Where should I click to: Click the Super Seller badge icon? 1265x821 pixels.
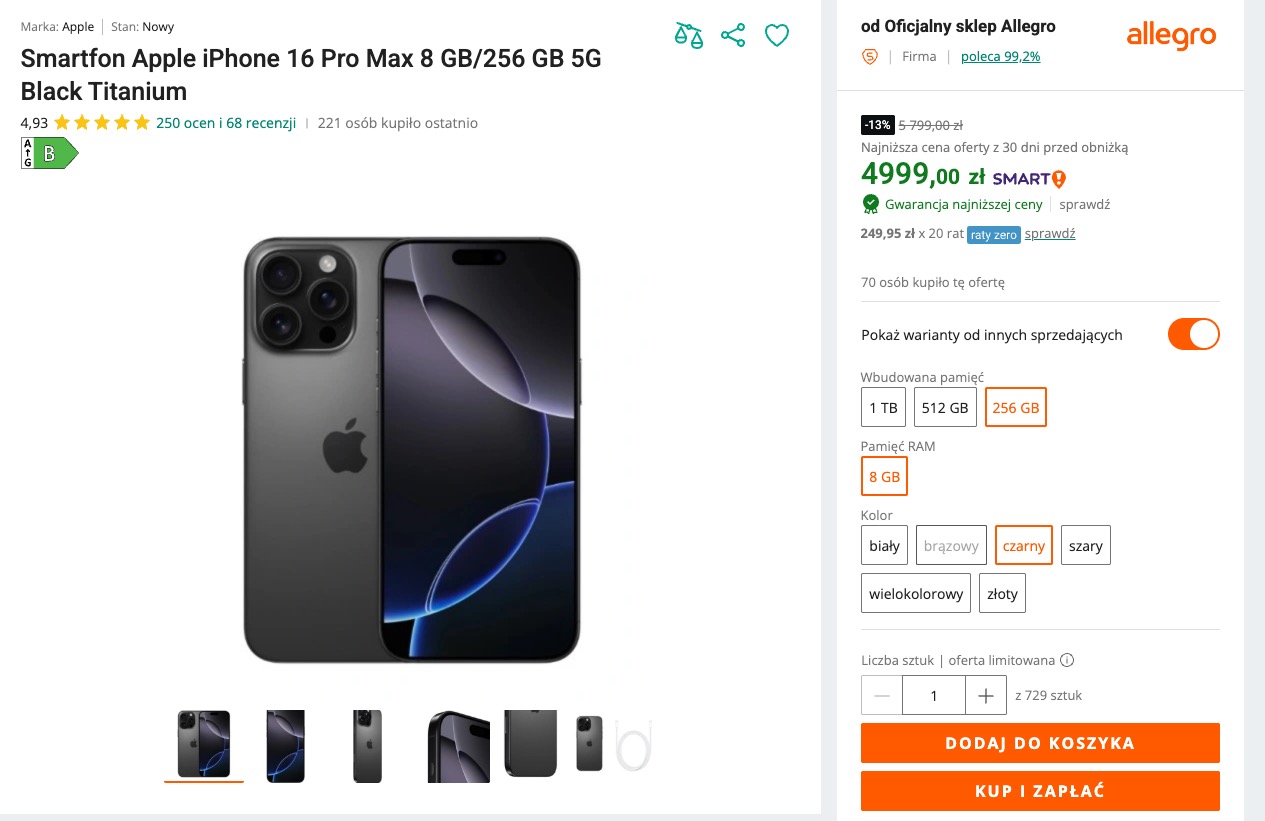(x=870, y=57)
